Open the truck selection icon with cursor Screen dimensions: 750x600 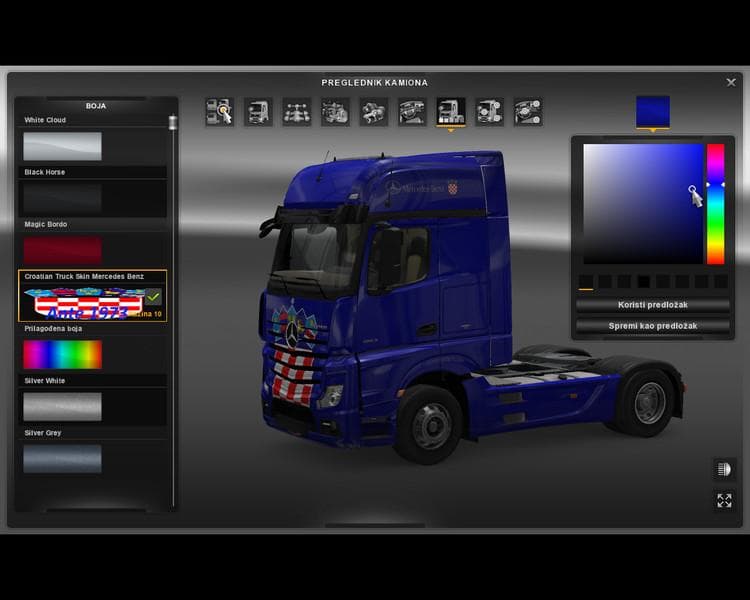pos(220,111)
